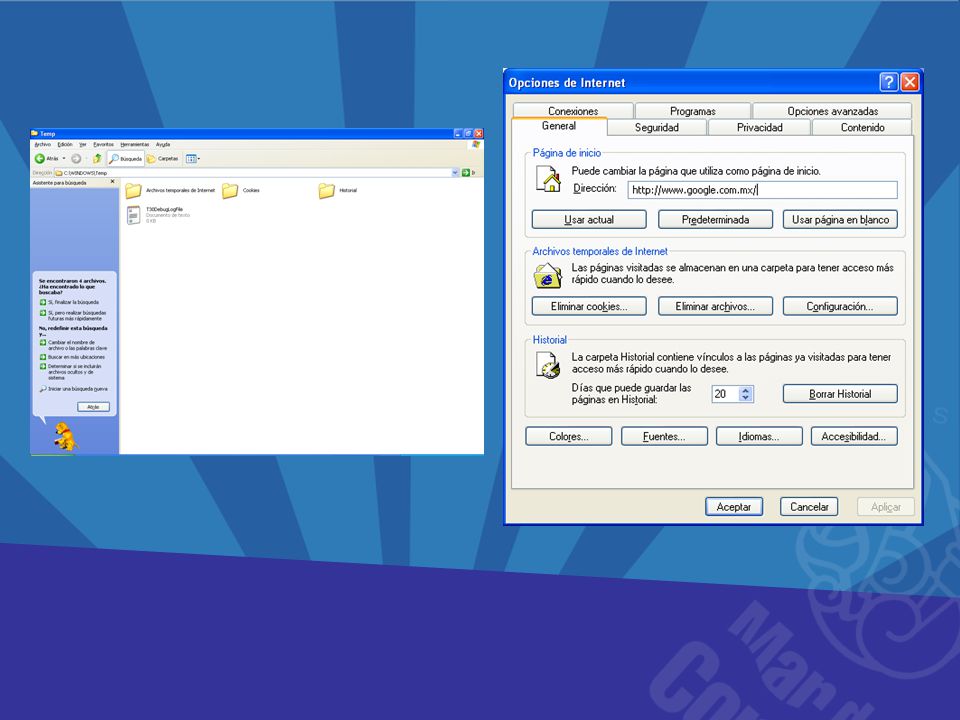The height and width of the screenshot is (720, 960).
Task: Maximize the Temp explorer window
Action: [x=468, y=133]
